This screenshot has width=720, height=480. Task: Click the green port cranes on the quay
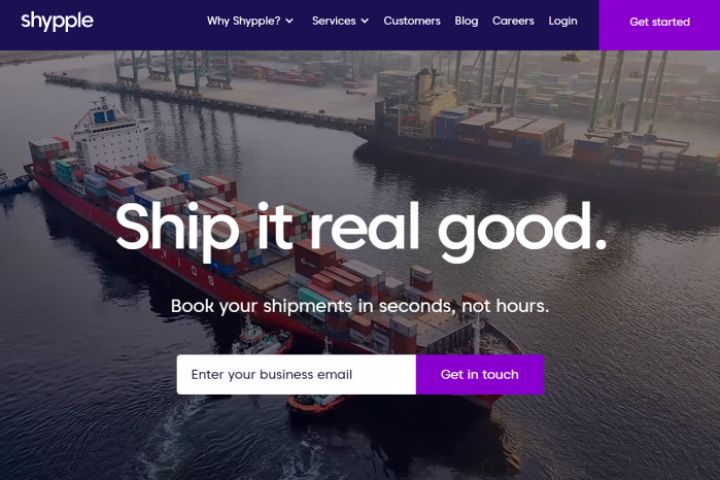pyautogui.click(x=172, y=69)
